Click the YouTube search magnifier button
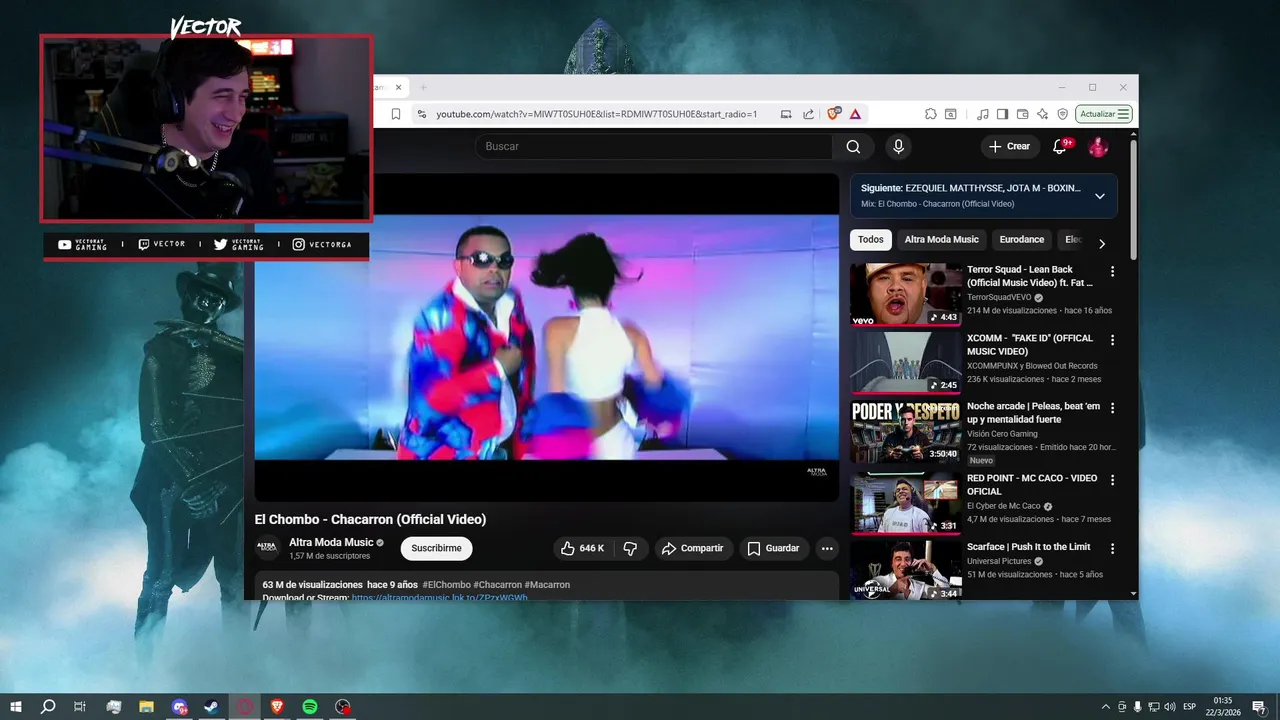 pos(853,146)
